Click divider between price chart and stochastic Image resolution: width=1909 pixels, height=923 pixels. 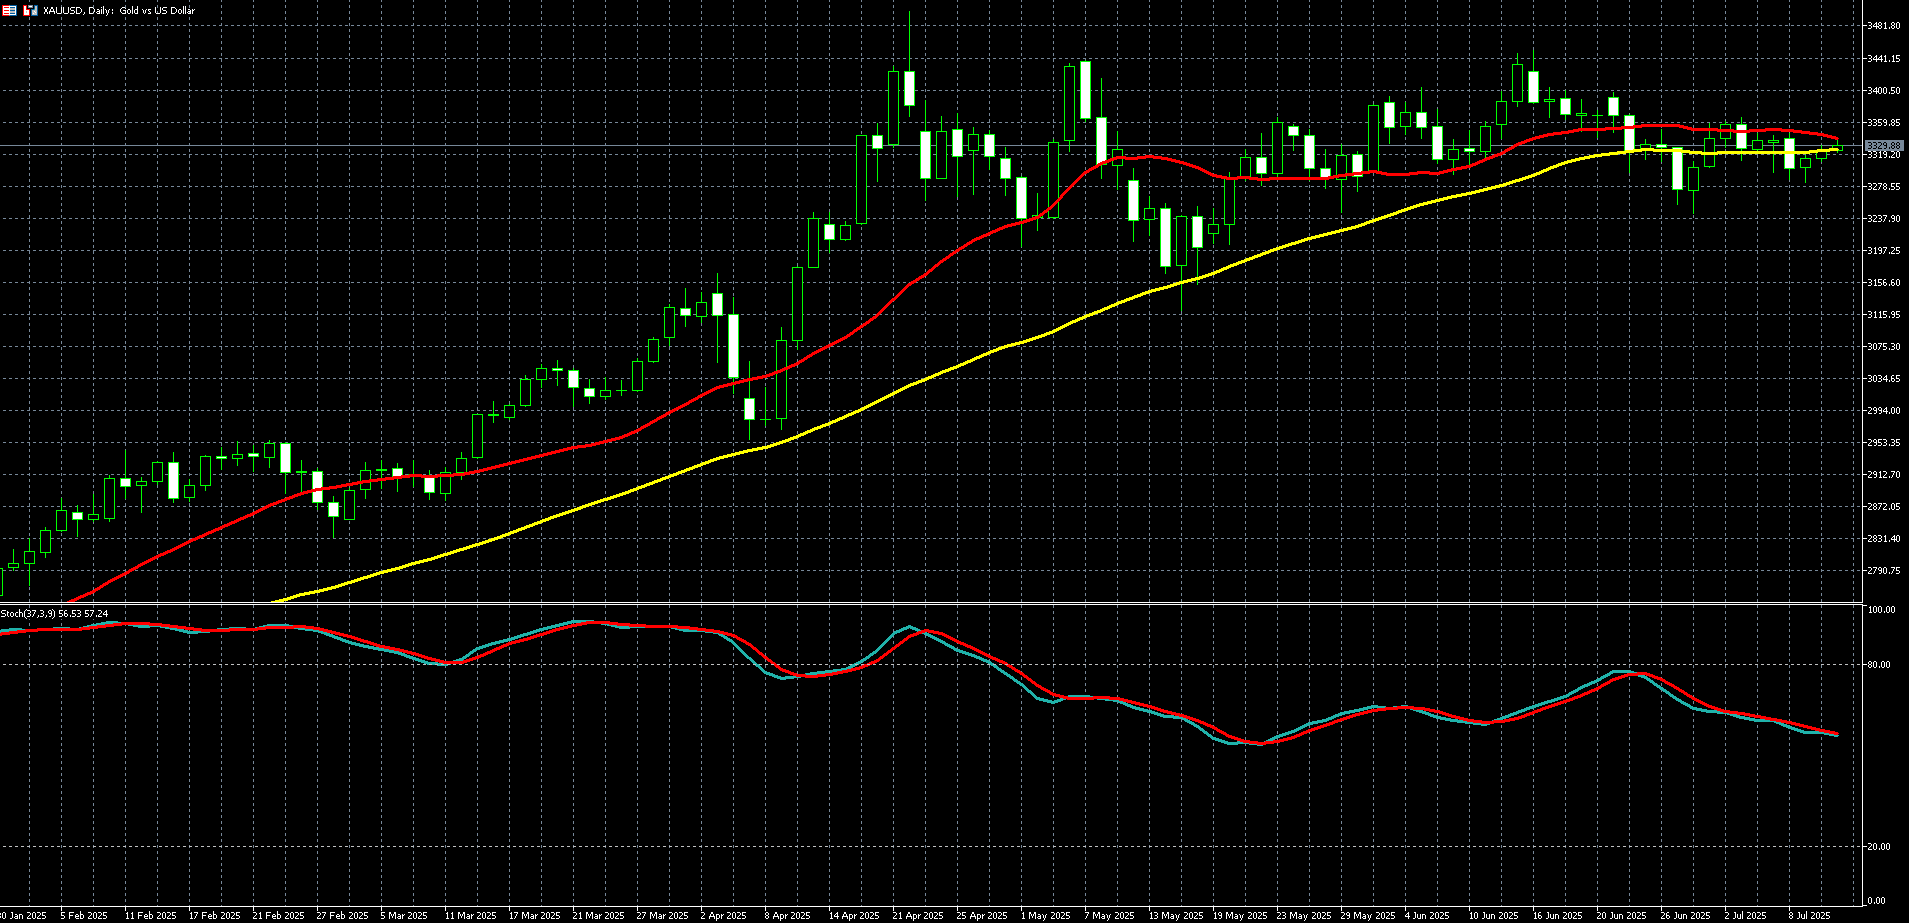[x=930, y=603]
